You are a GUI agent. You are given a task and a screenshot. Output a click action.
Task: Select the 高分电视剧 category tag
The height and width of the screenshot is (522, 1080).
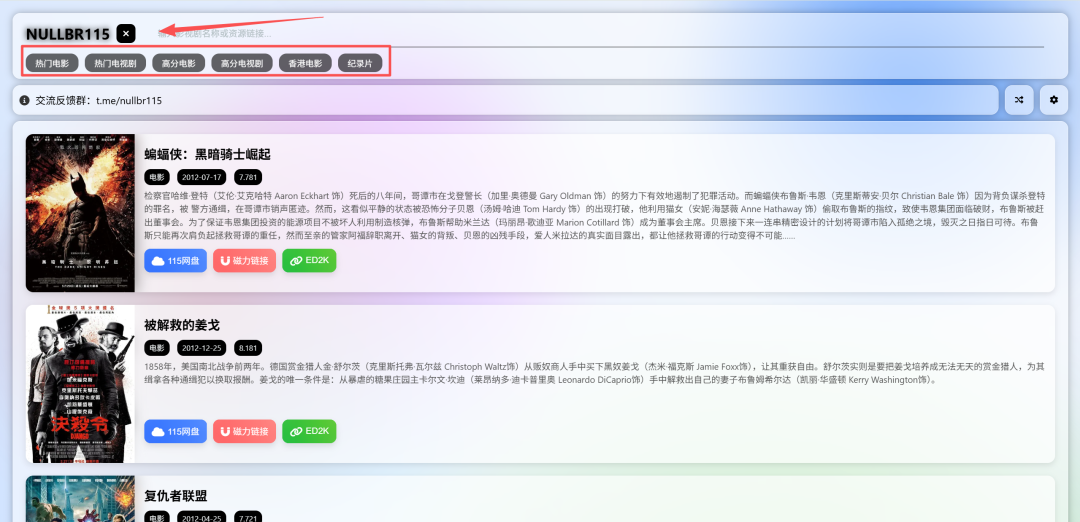coord(242,63)
